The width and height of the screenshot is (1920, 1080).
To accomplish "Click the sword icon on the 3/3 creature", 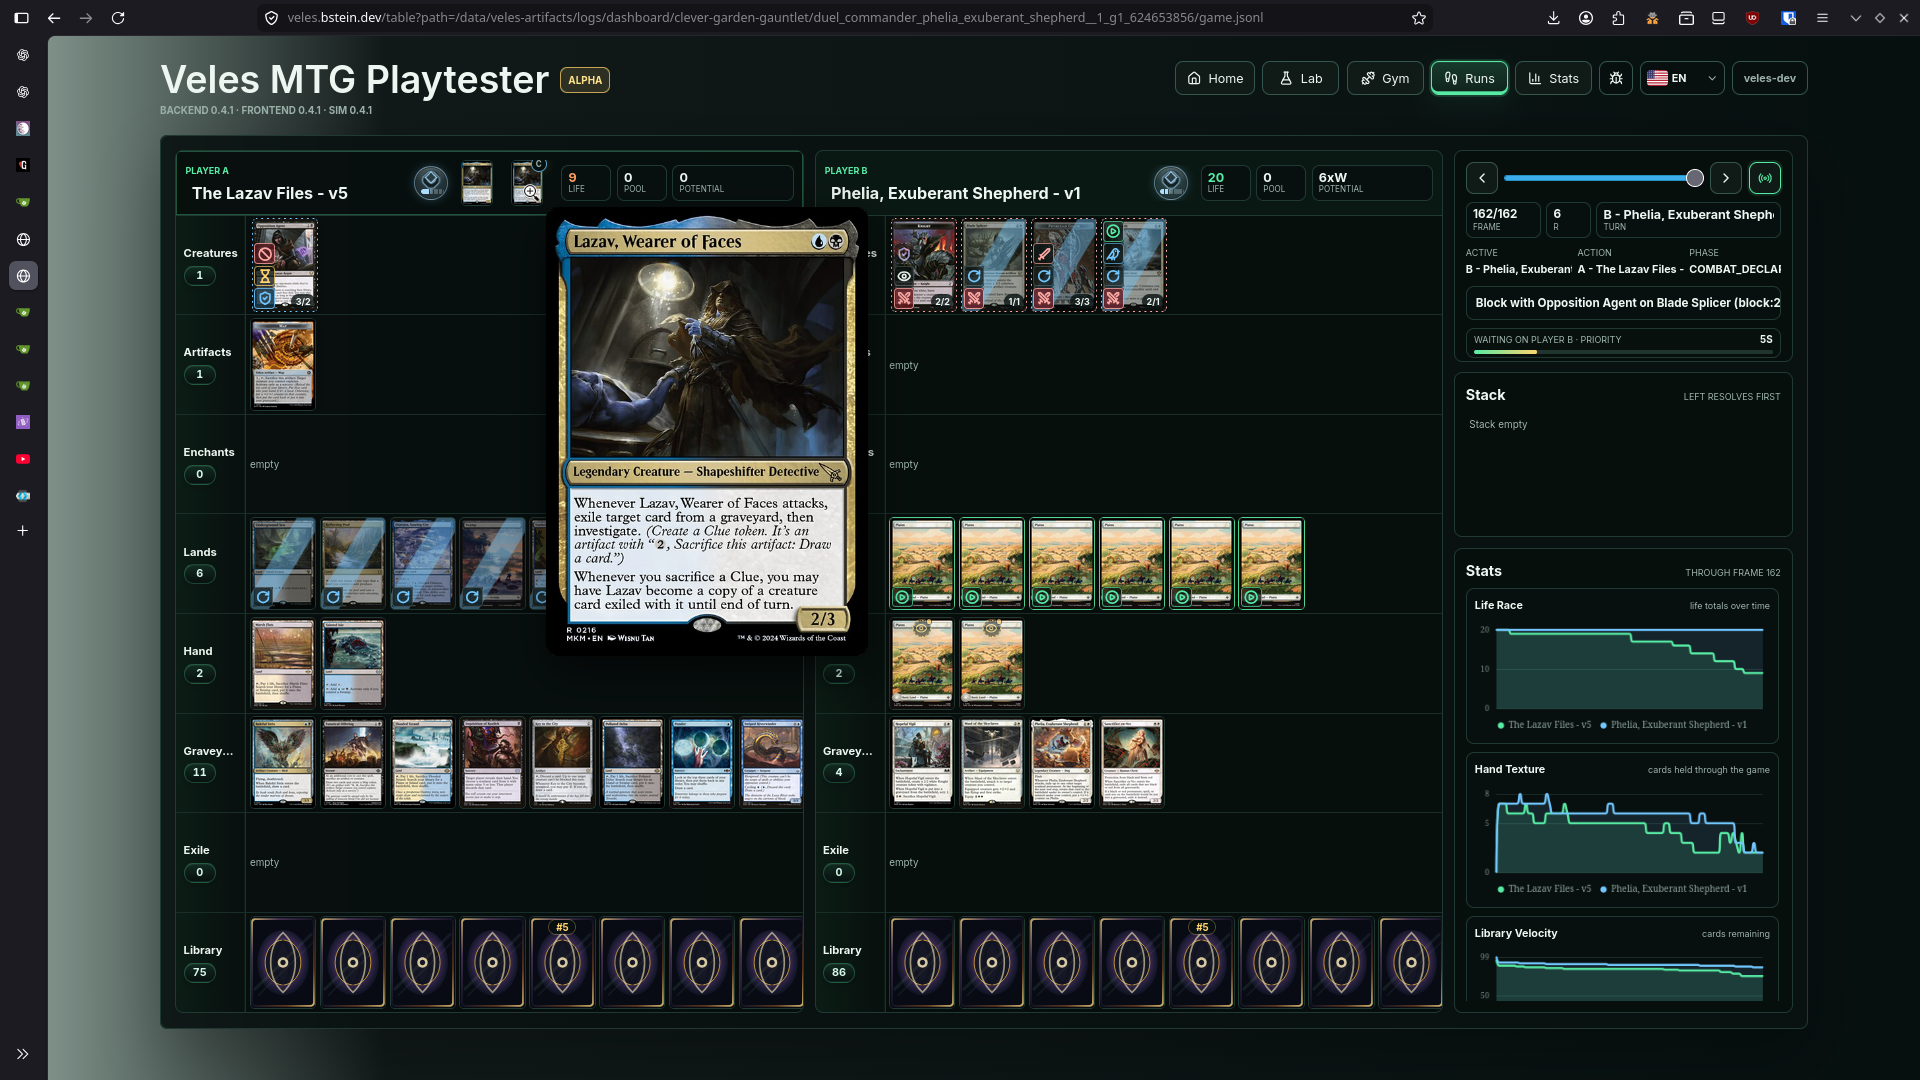I will pyautogui.click(x=1044, y=254).
